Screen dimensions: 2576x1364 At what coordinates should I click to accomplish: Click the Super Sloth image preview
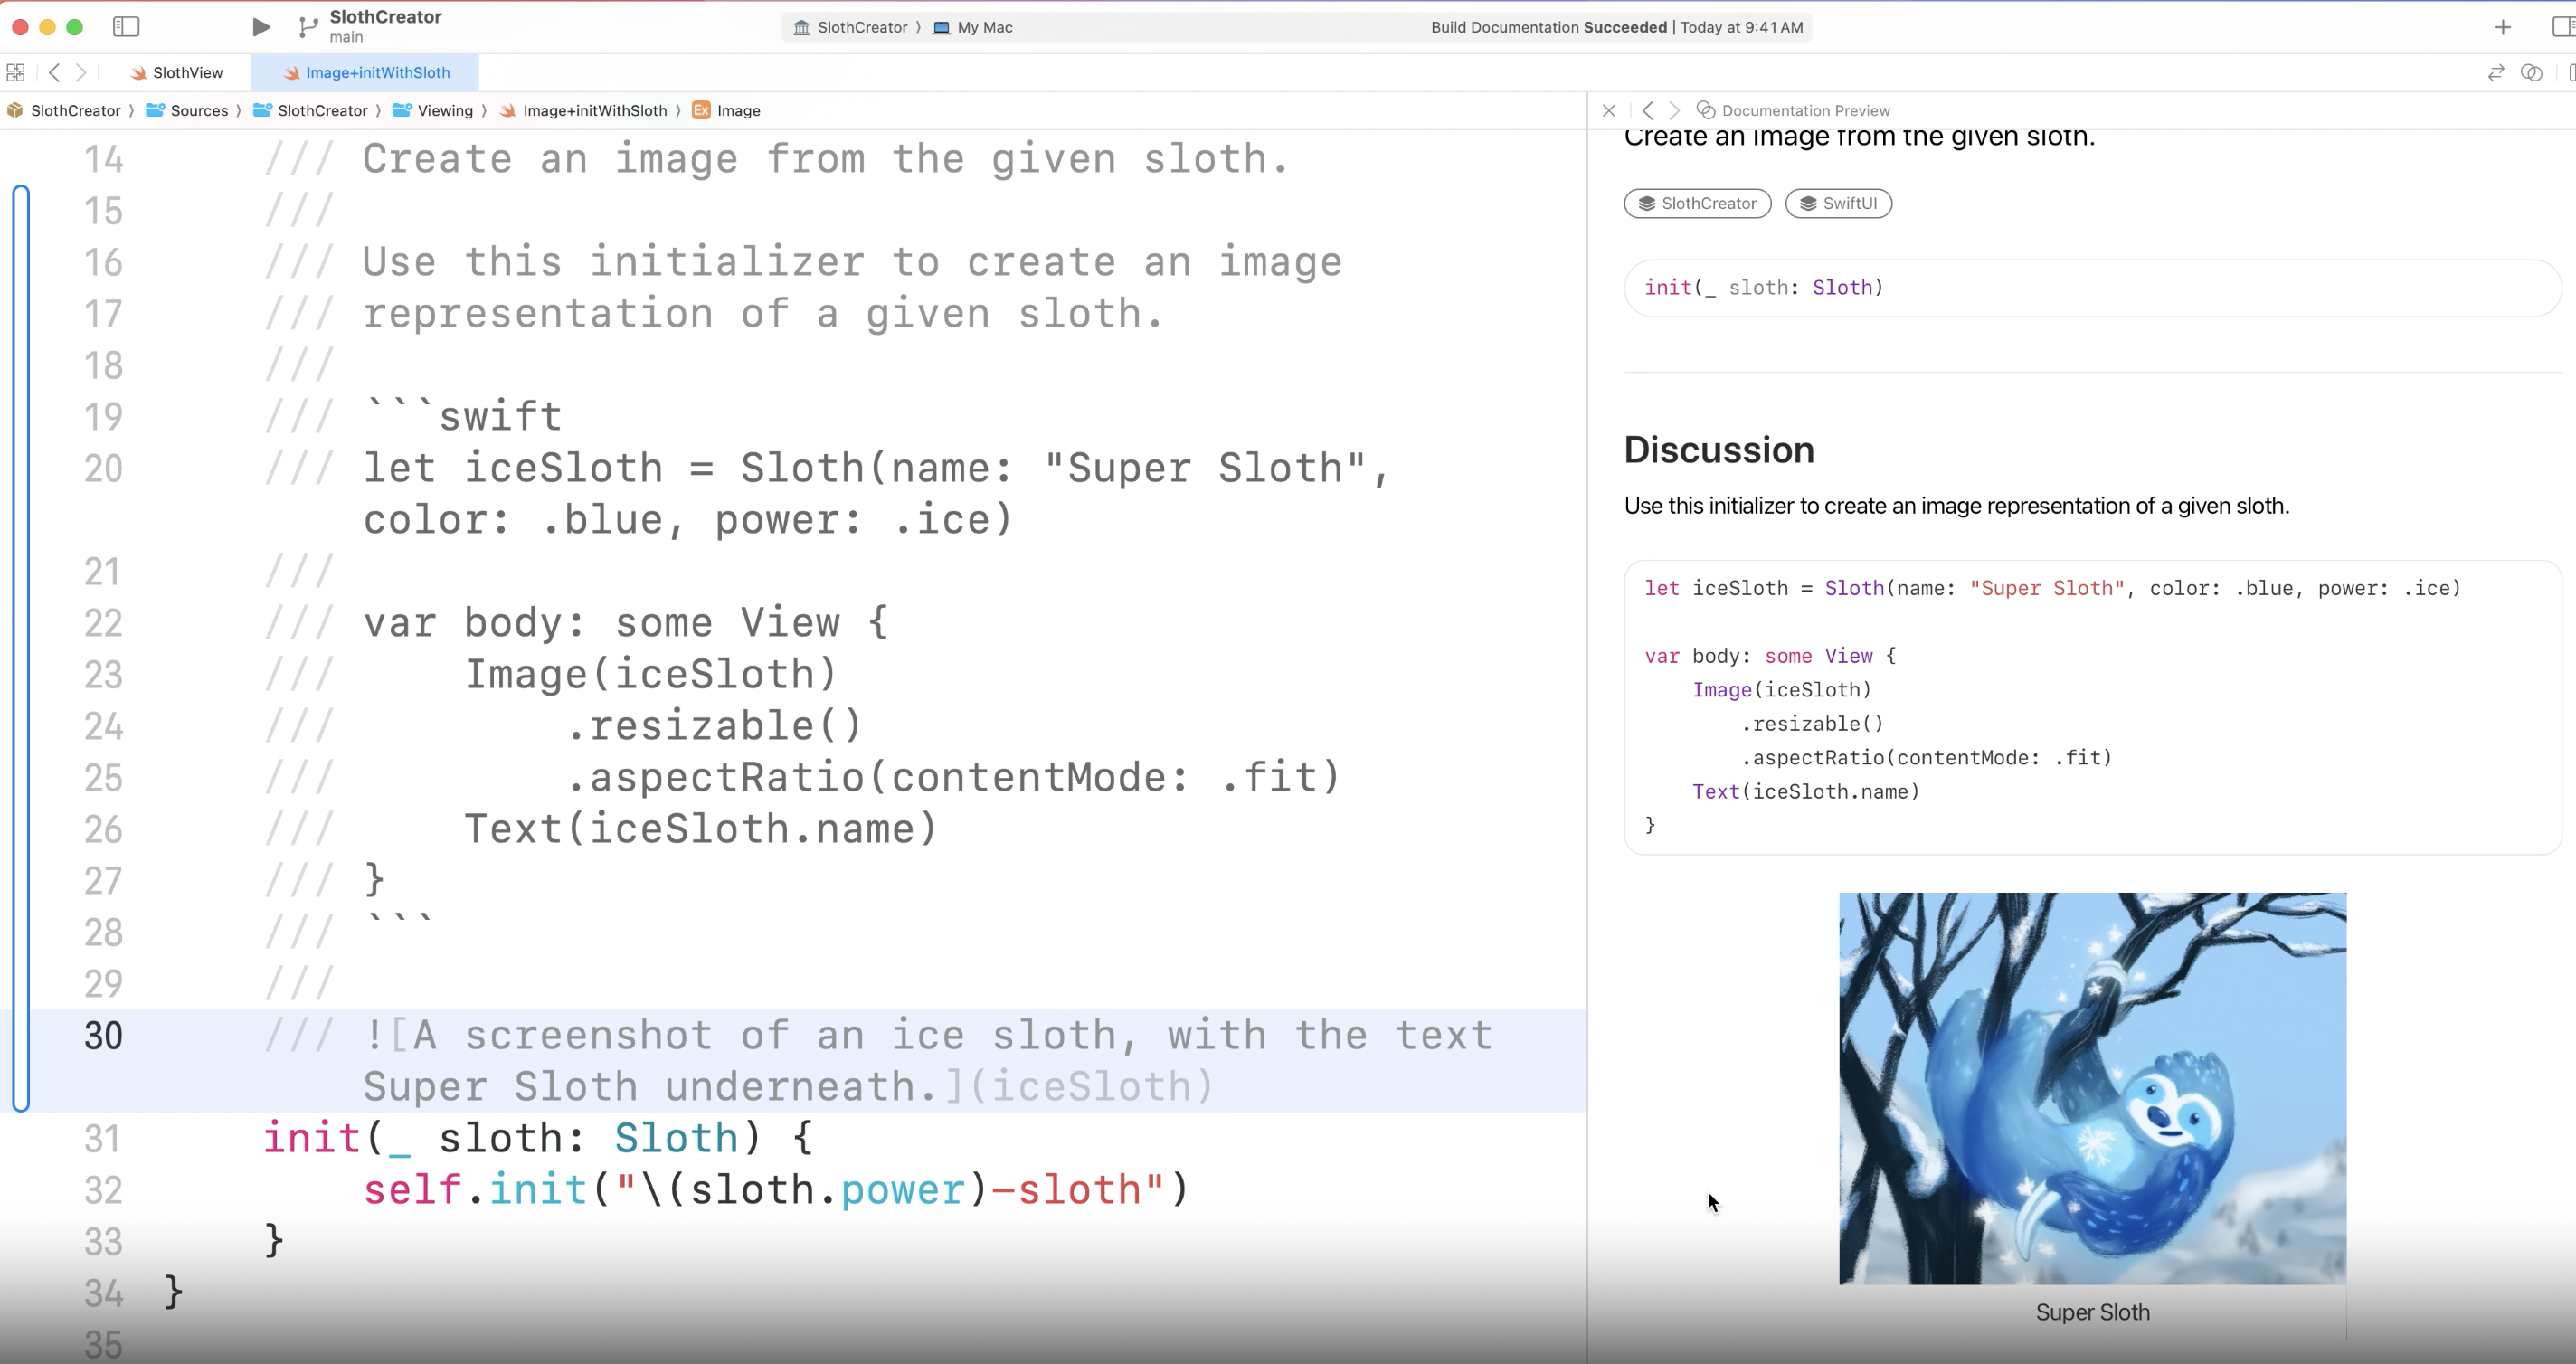[x=2091, y=1088]
